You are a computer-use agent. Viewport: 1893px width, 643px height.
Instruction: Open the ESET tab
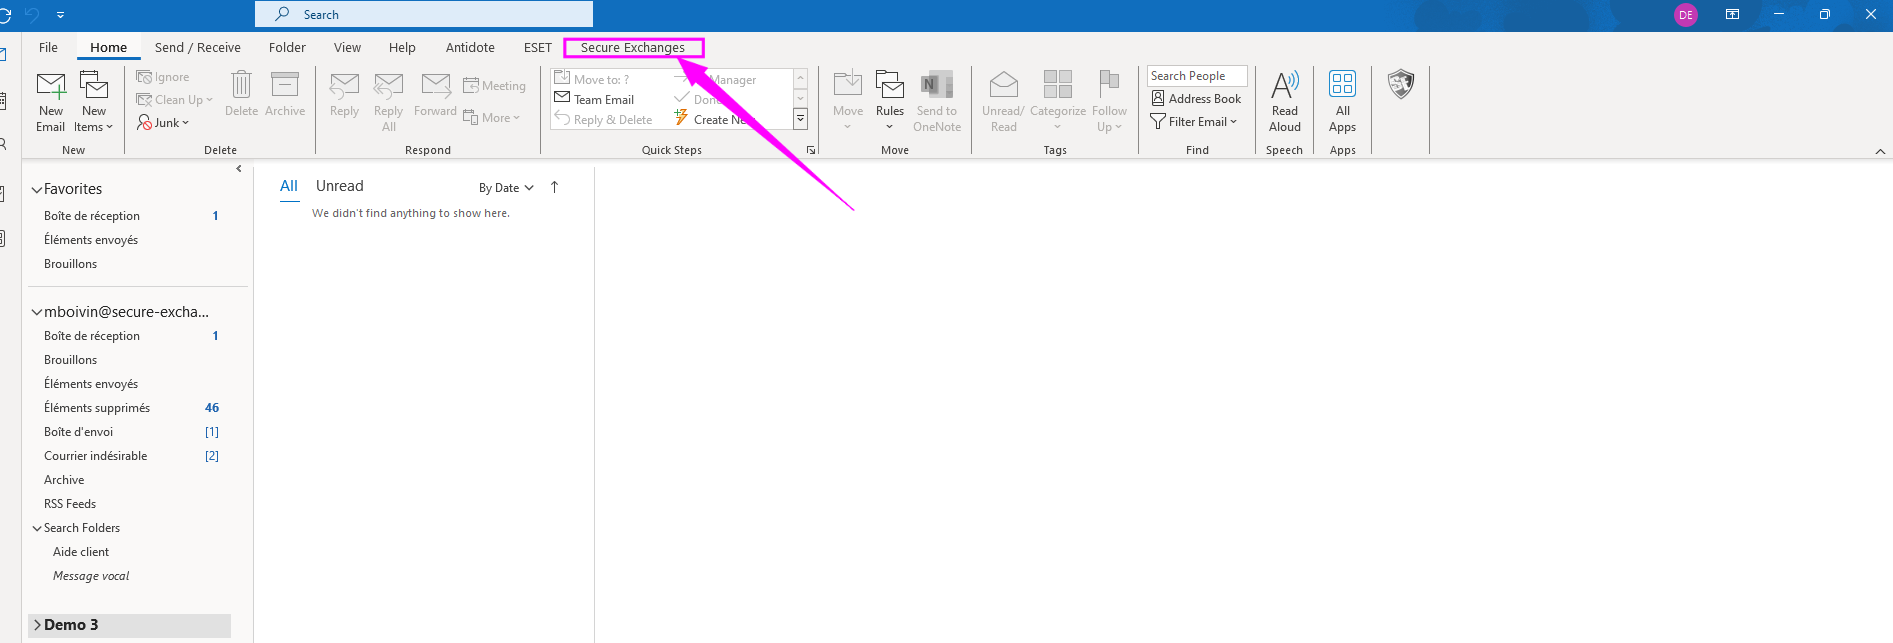pyautogui.click(x=538, y=47)
